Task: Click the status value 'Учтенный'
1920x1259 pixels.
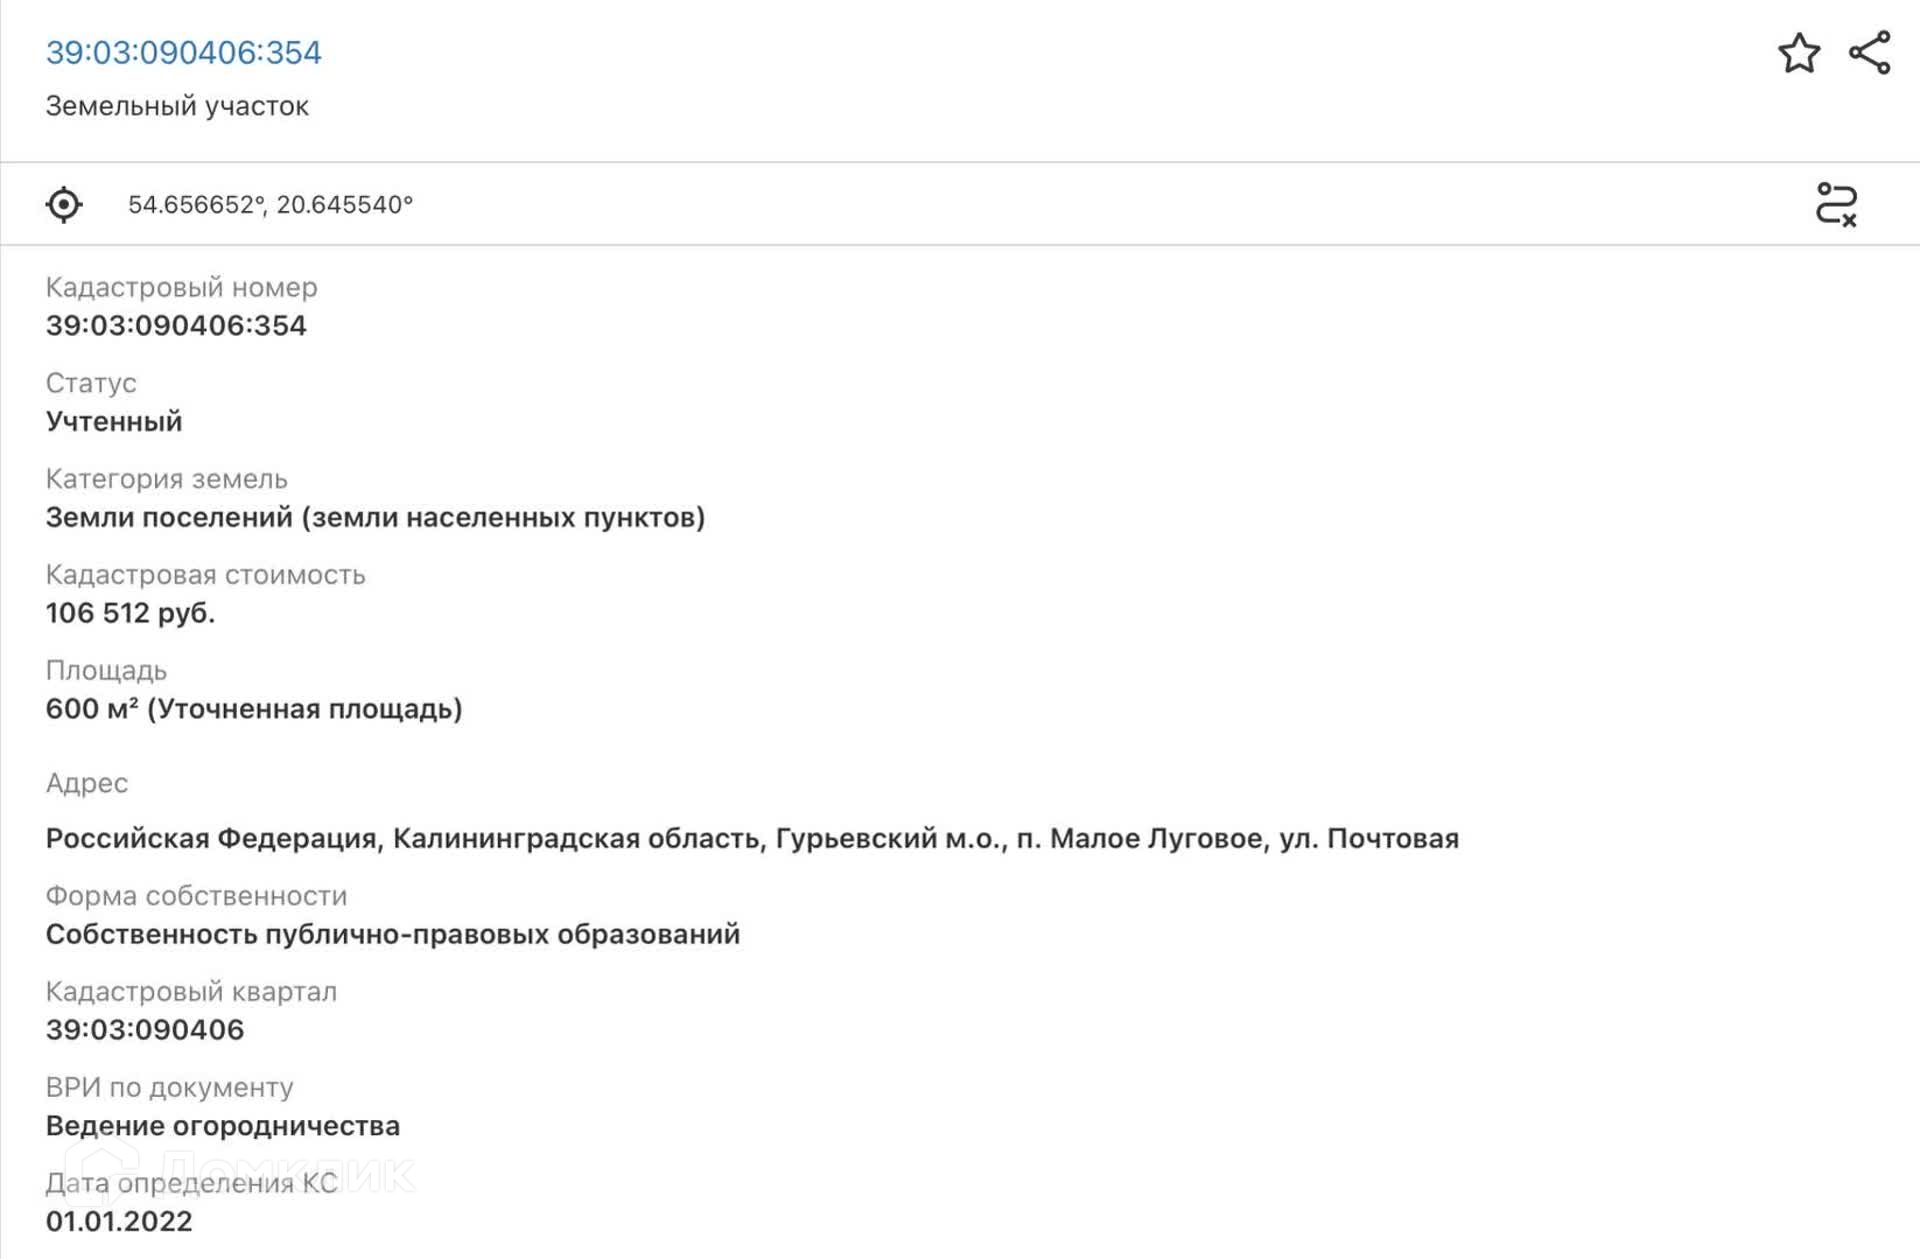Action: point(114,421)
